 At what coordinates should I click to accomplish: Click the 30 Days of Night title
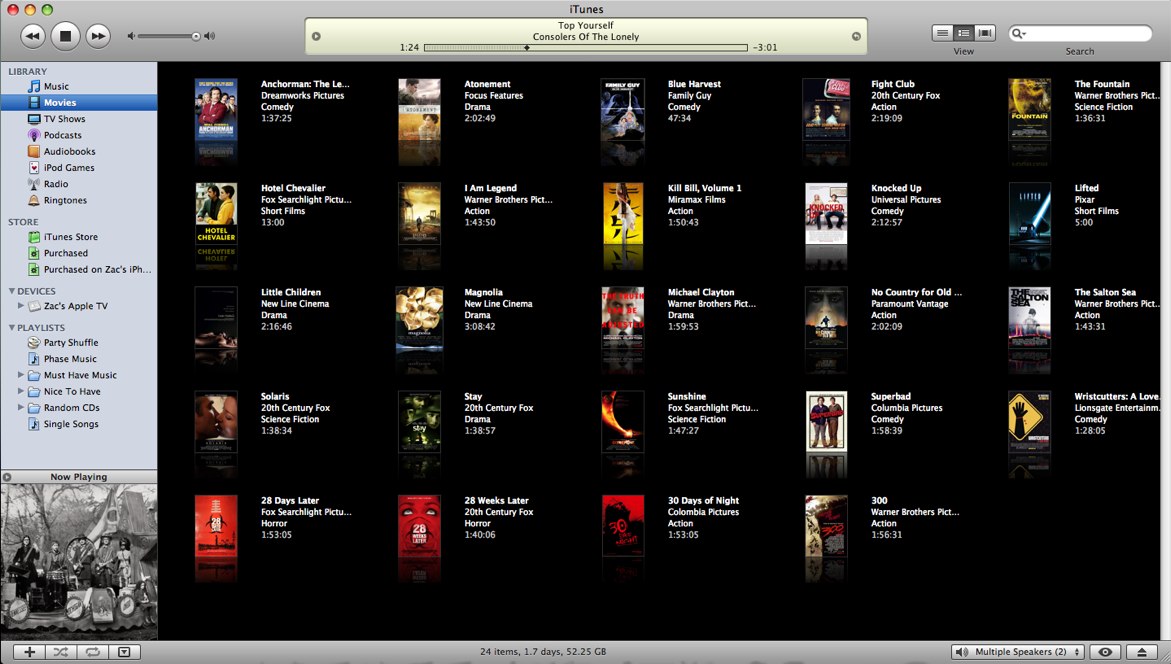tap(703, 500)
